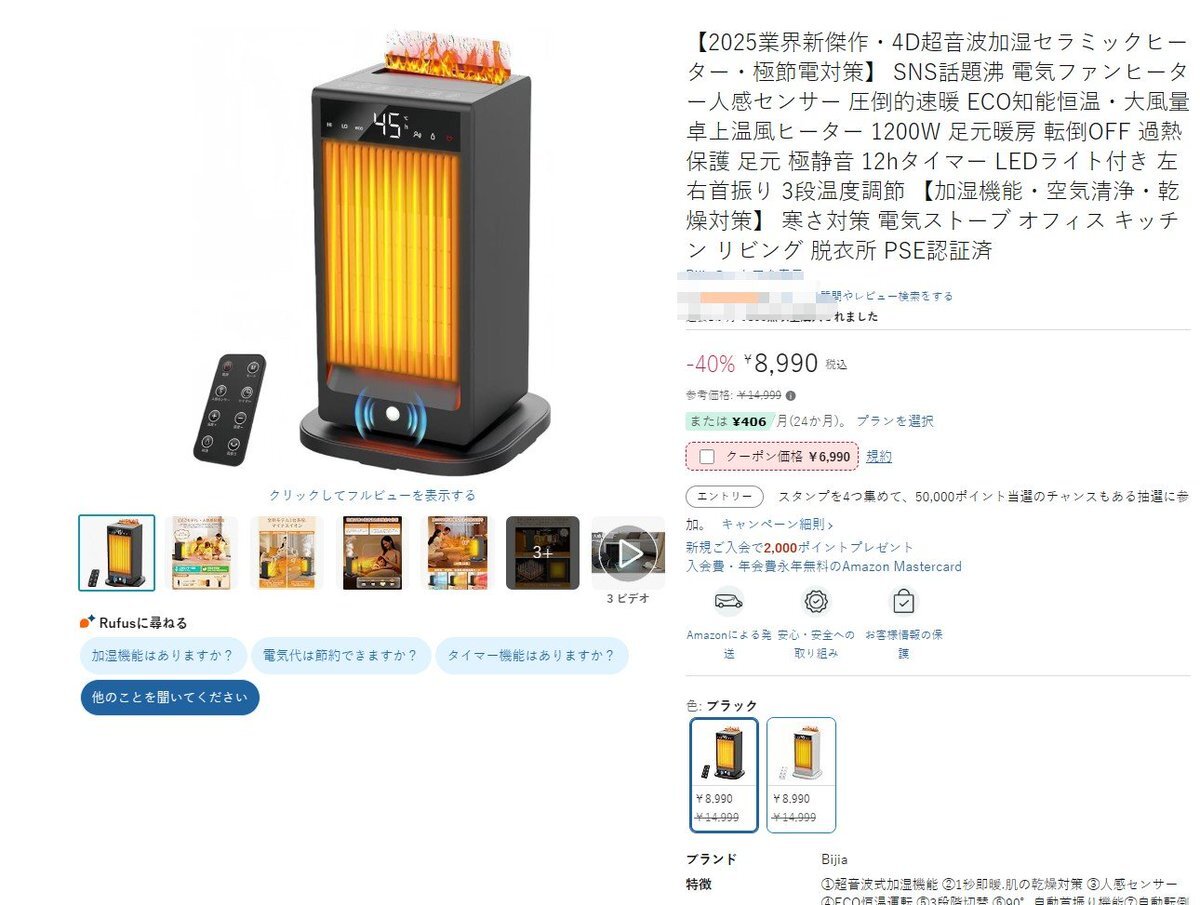Select the black color swatch option
The height and width of the screenshot is (905, 1200).
(724, 774)
